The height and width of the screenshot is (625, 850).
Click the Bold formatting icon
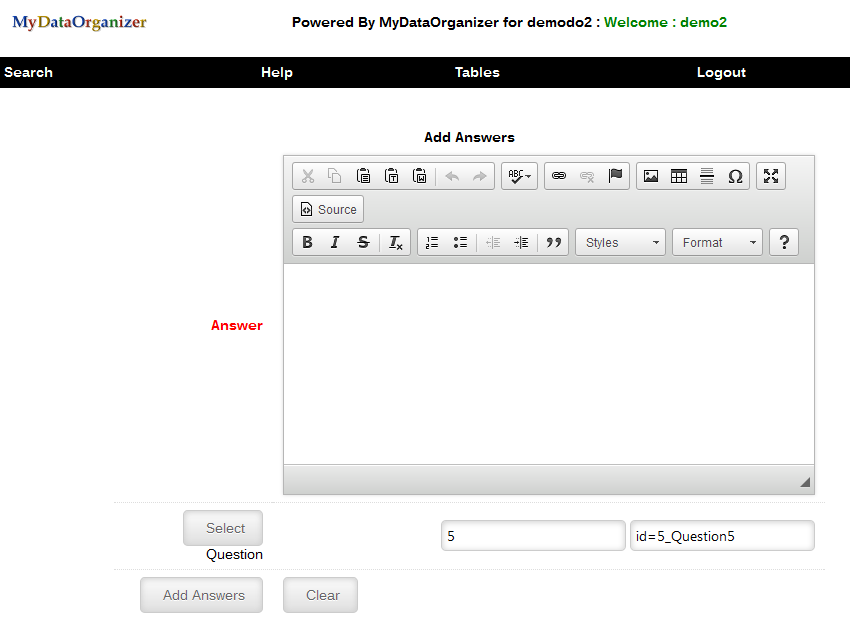[308, 242]
